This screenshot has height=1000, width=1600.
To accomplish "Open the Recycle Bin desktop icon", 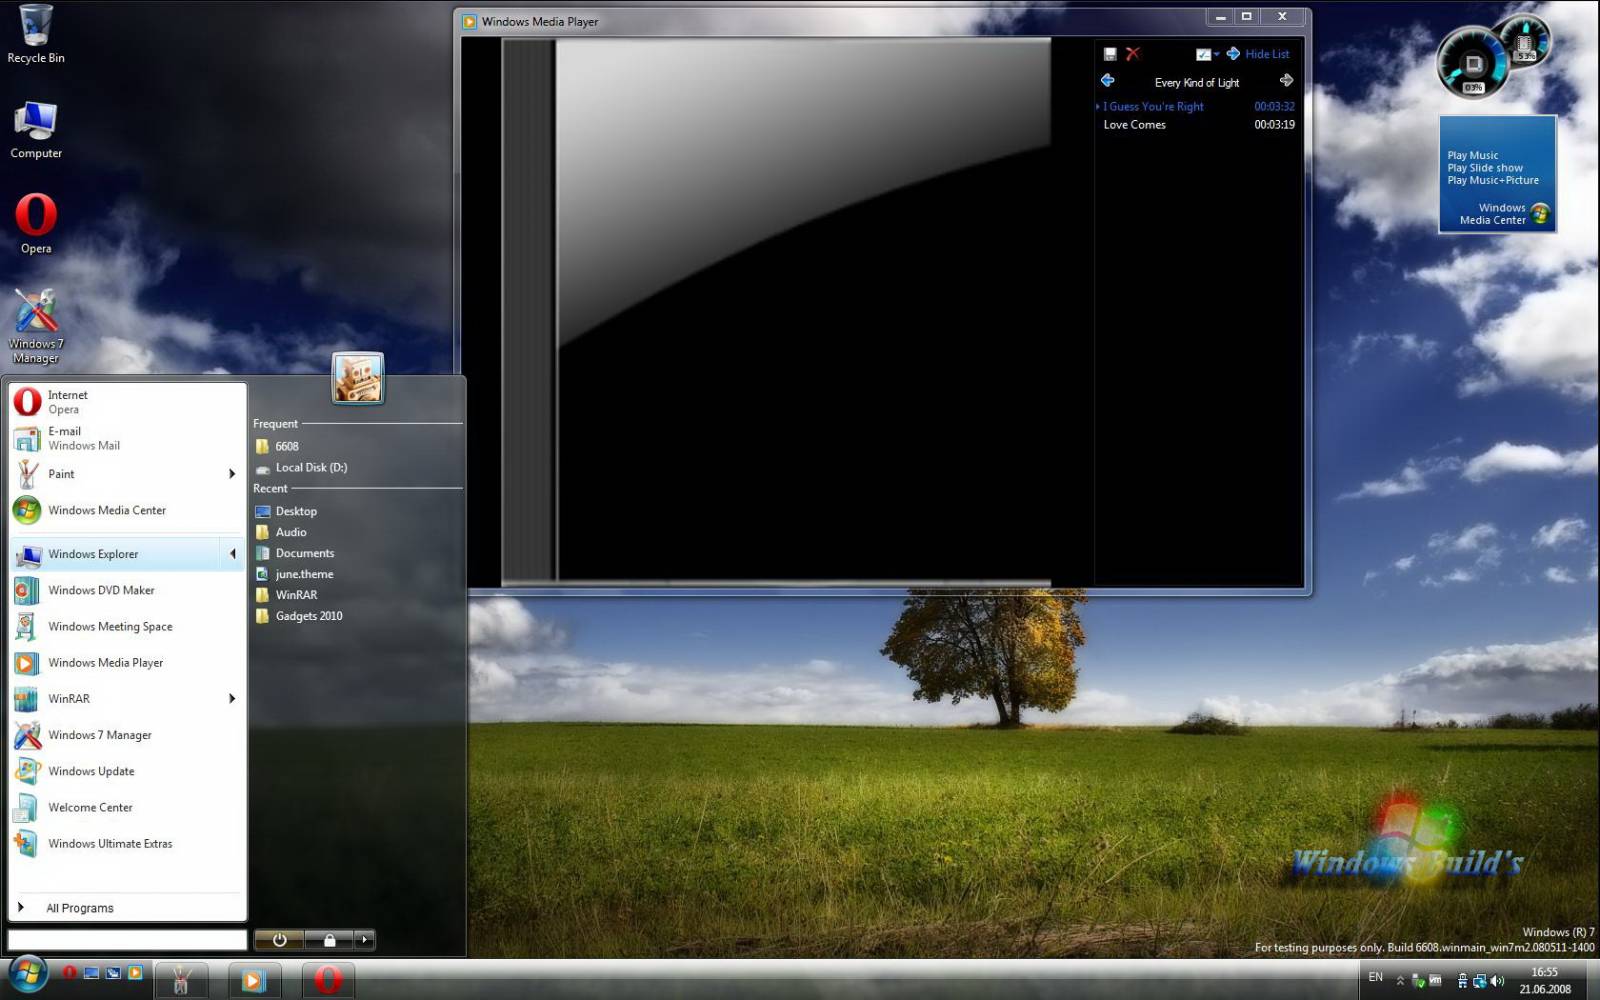I will (36, 35).
